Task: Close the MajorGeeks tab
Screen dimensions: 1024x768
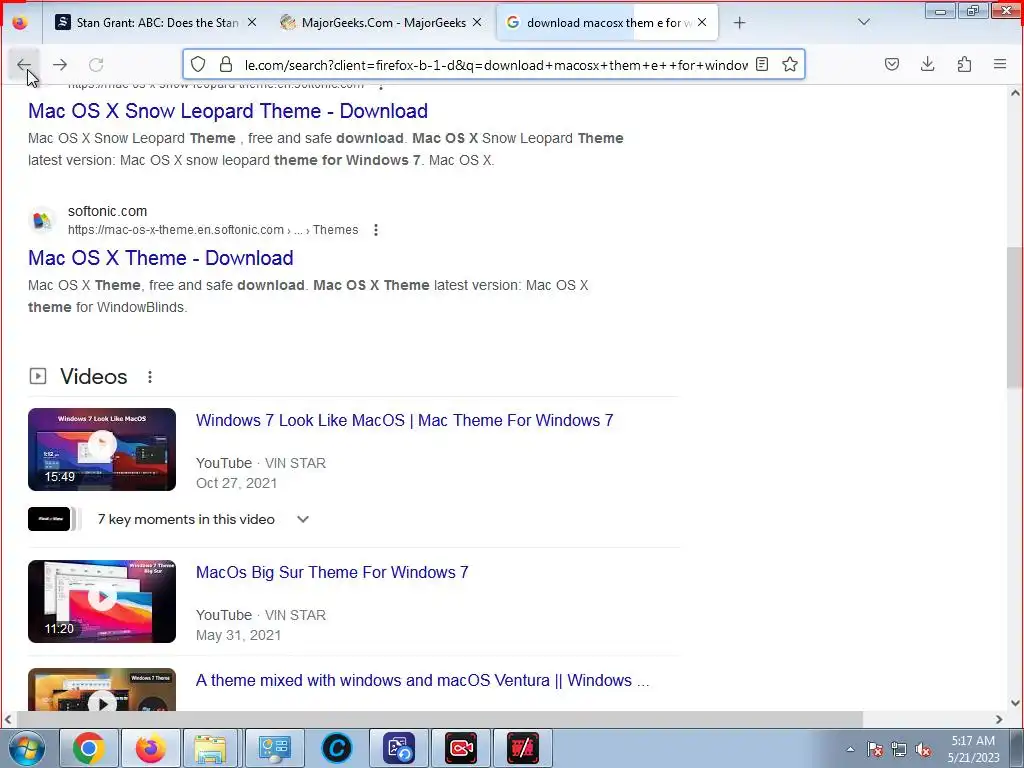Action: pyautogui.click(x=477, y=22)
